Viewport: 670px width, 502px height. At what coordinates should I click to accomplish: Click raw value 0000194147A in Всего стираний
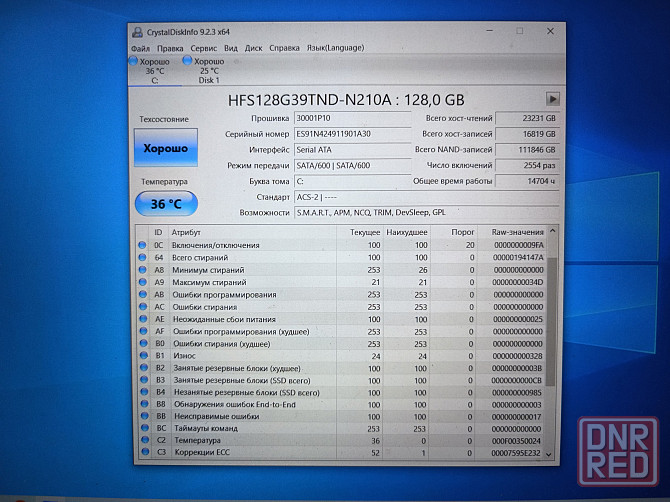[518, 258]
